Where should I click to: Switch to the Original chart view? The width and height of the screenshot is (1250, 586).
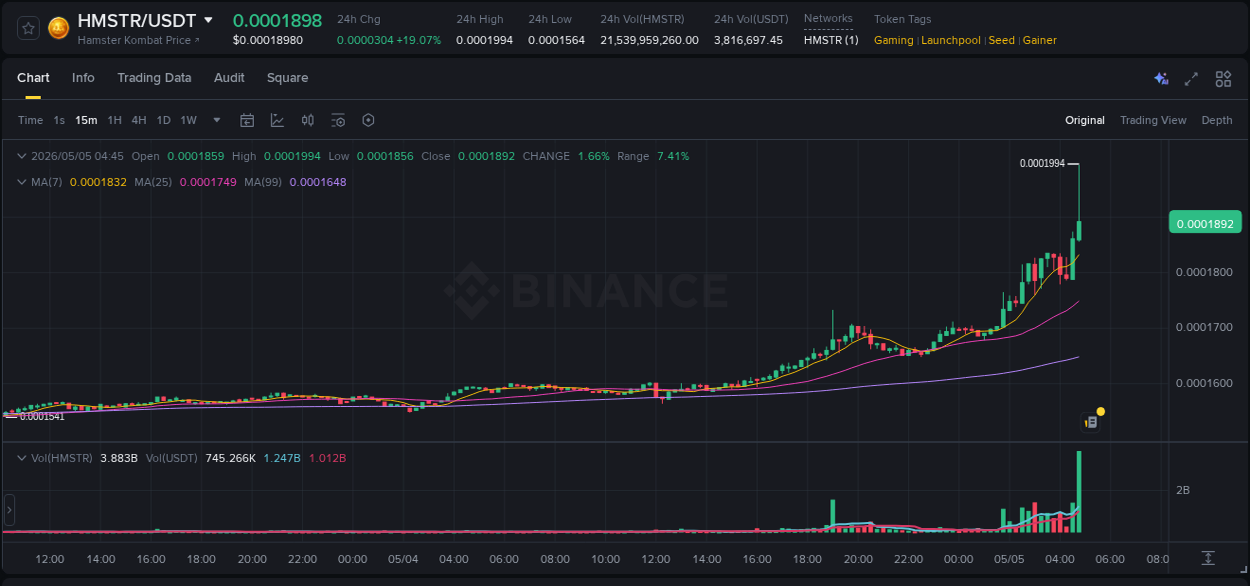pyautogui.click(x=1084, y=120)
